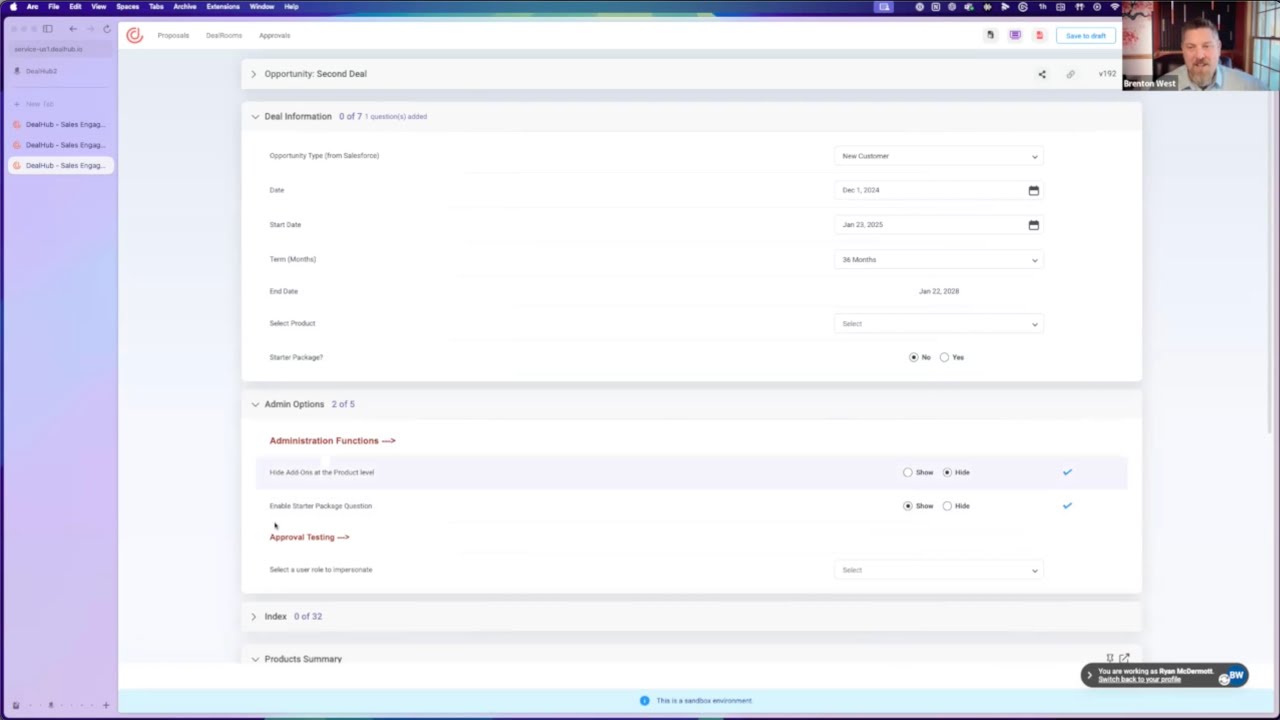The height and width of the screenshot is (720, 1280).
Task: Expand the Opportunity: Second Deal section
Action: pyautogui.click(x=254, y=74)
